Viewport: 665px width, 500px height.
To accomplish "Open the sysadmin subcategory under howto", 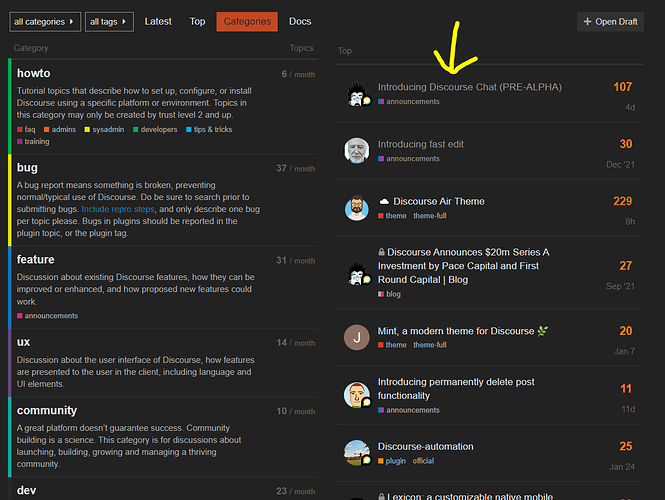I will click(104, 129).
